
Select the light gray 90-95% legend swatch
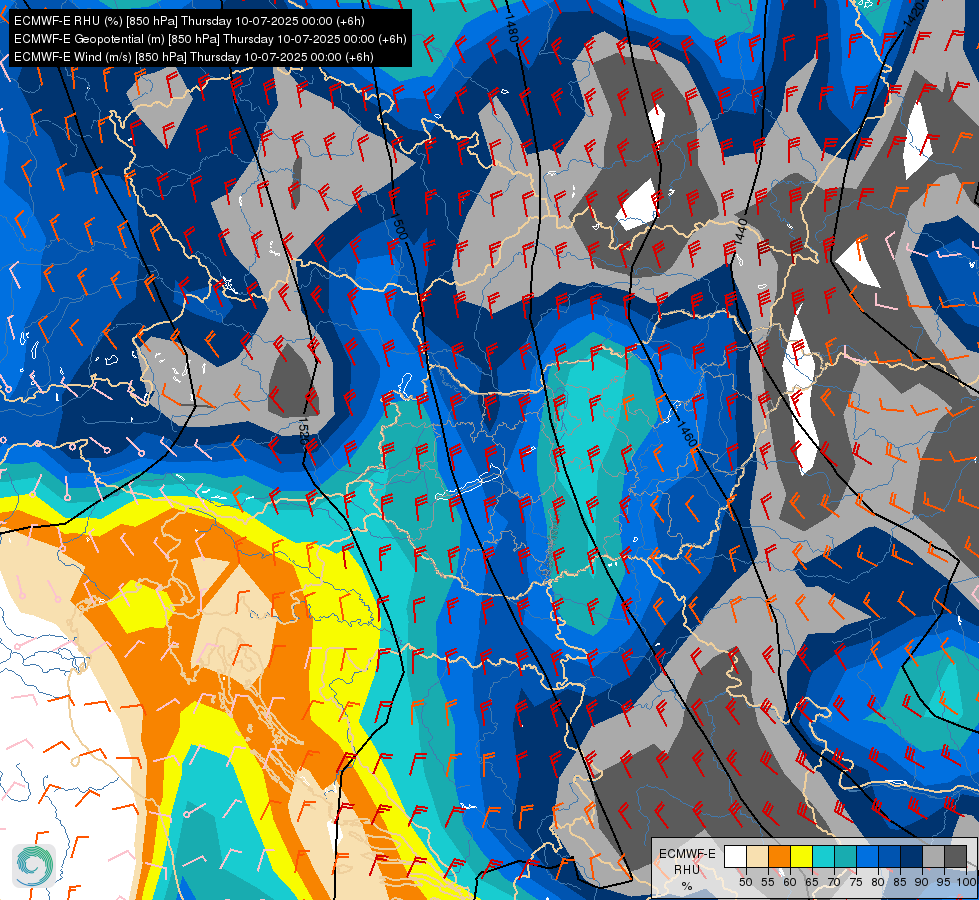933,856
